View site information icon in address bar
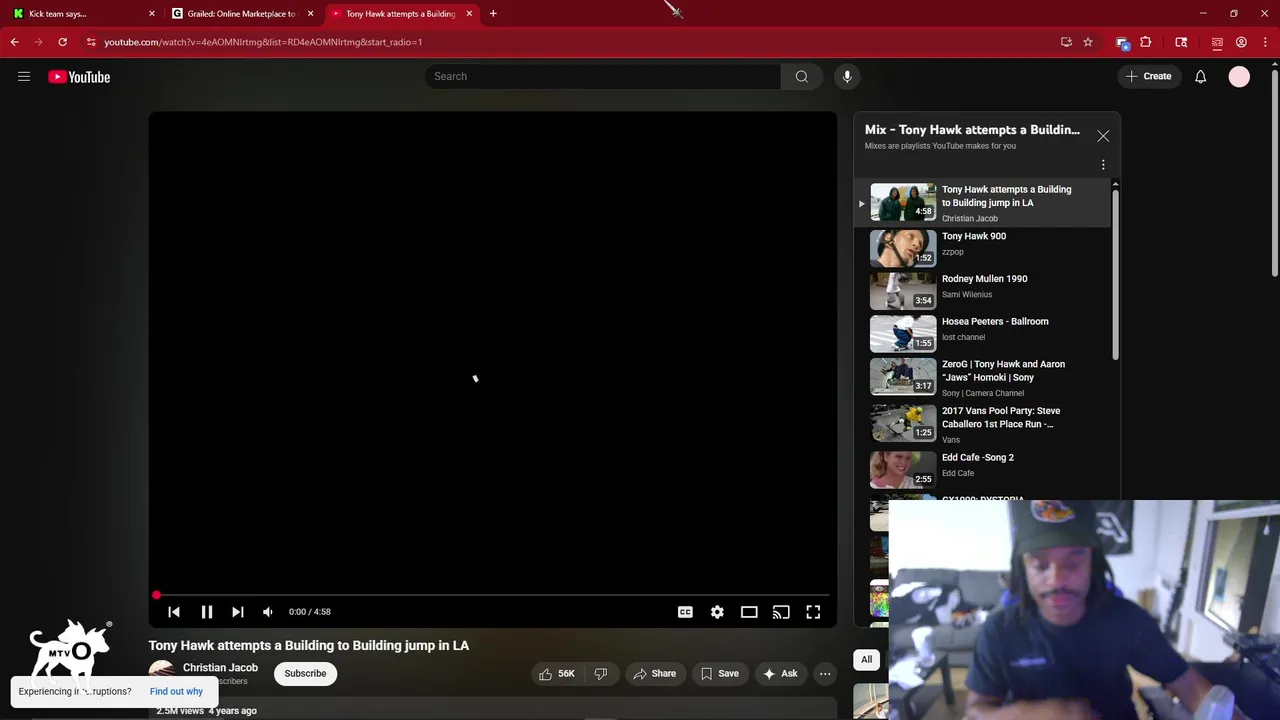Screen dimensions: 1280x720 91,42
